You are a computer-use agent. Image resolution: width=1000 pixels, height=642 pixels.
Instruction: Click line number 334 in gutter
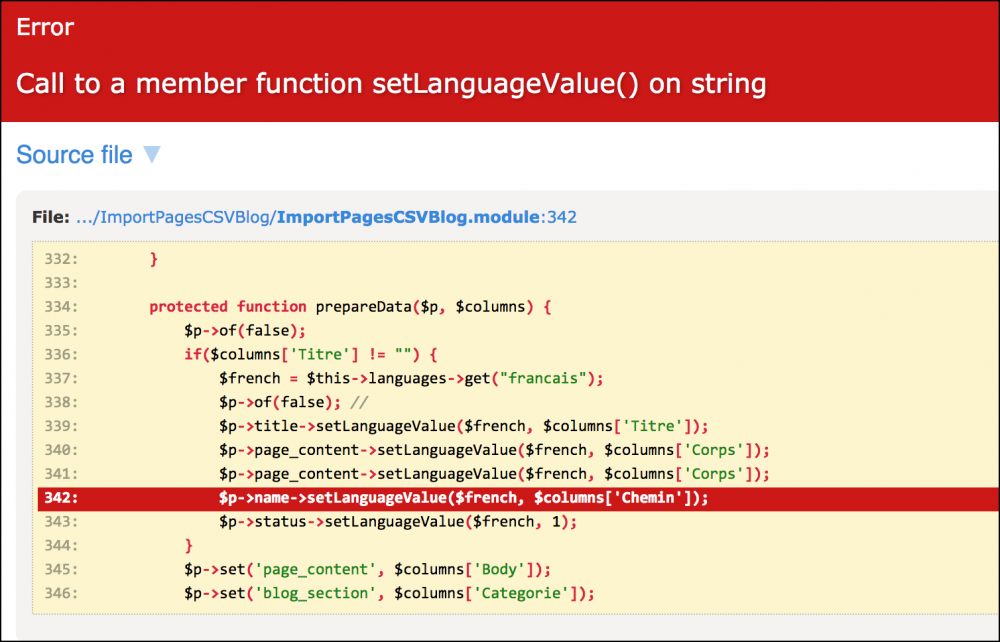point(61,307)
